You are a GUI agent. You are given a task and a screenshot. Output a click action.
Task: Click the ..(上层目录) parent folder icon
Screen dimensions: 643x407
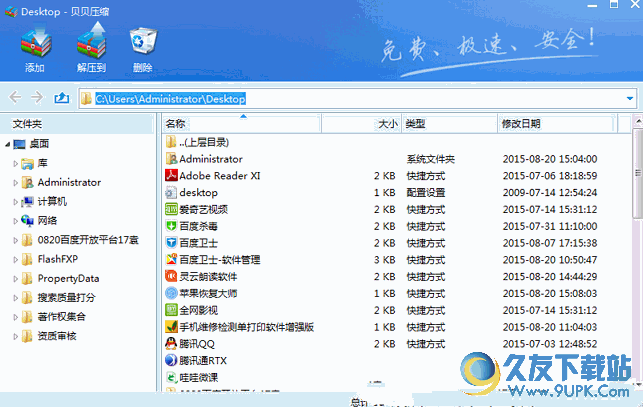click(x=171, y=142)
